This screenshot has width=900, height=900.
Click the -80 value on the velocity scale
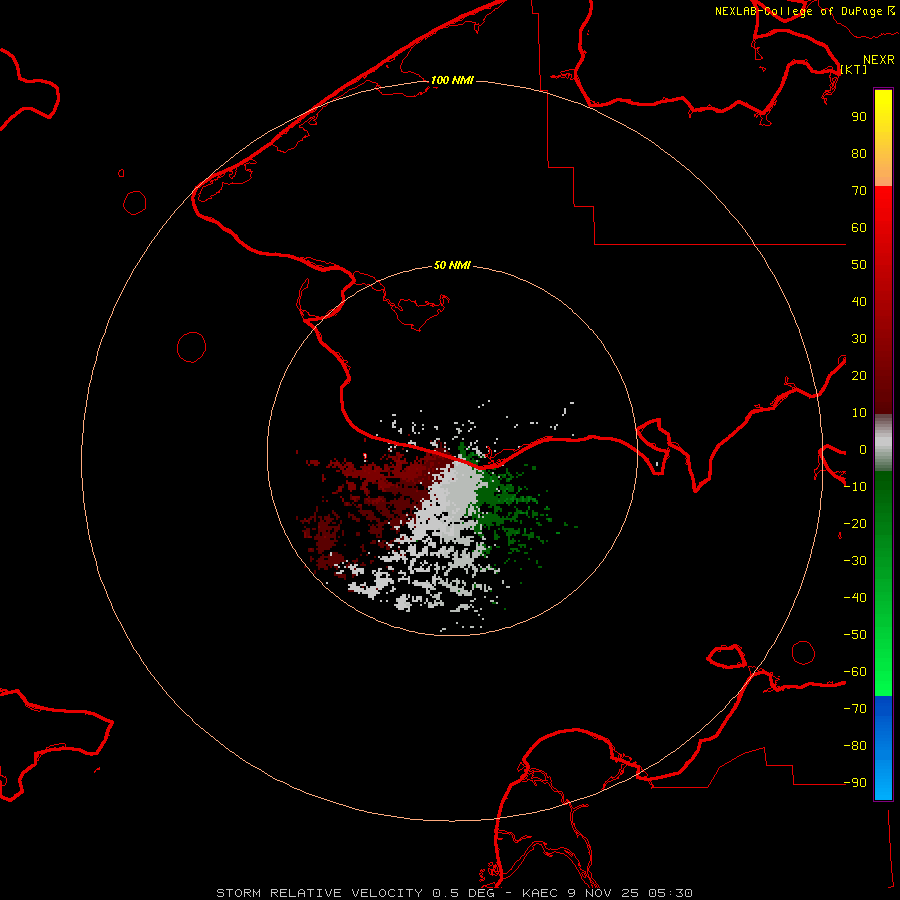[855, 746]
